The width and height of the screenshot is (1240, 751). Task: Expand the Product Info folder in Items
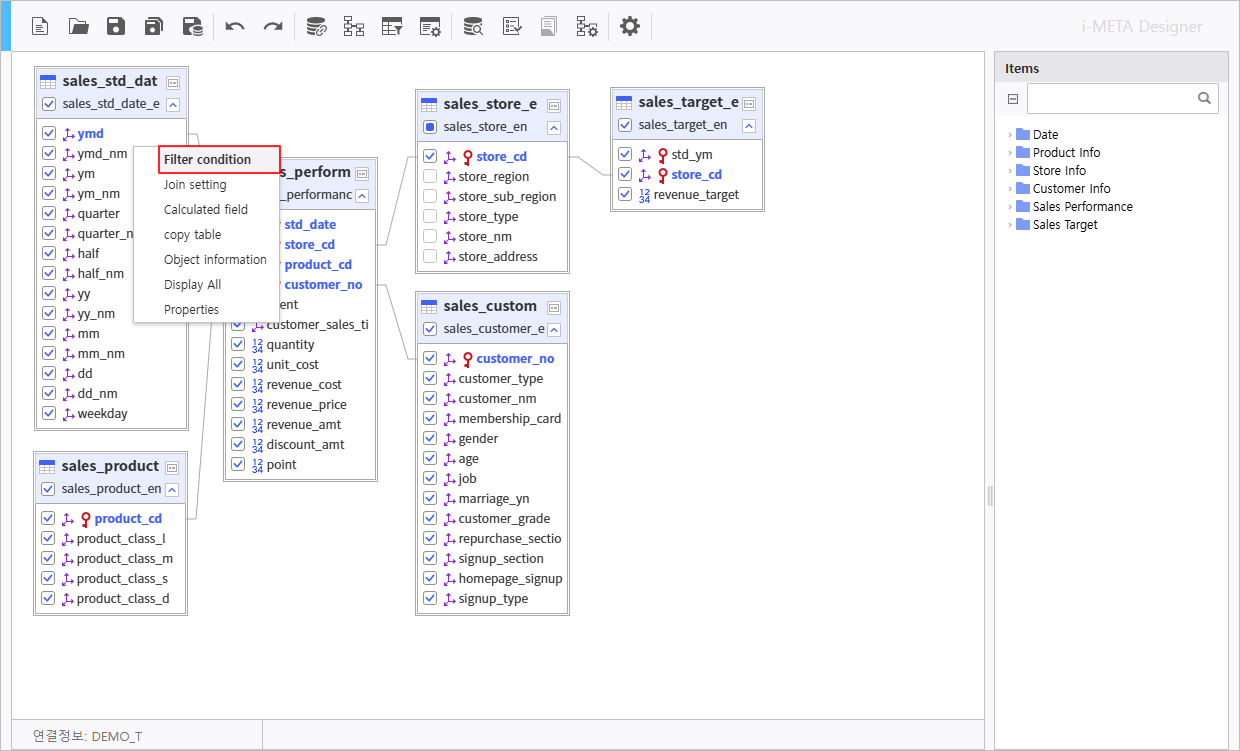pyautogui.click(x=1010, y=153)
